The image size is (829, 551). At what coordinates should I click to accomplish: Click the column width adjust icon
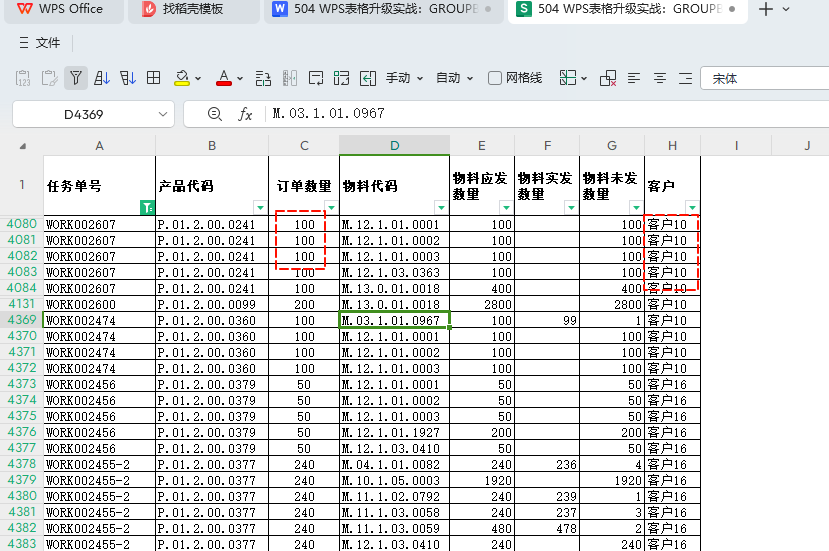(x=290, y=78)
